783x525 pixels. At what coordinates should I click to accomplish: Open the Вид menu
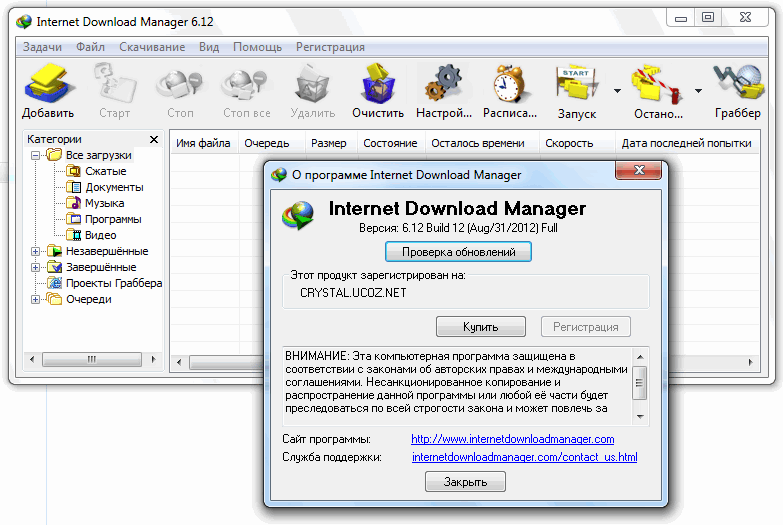tap(209, 47)
